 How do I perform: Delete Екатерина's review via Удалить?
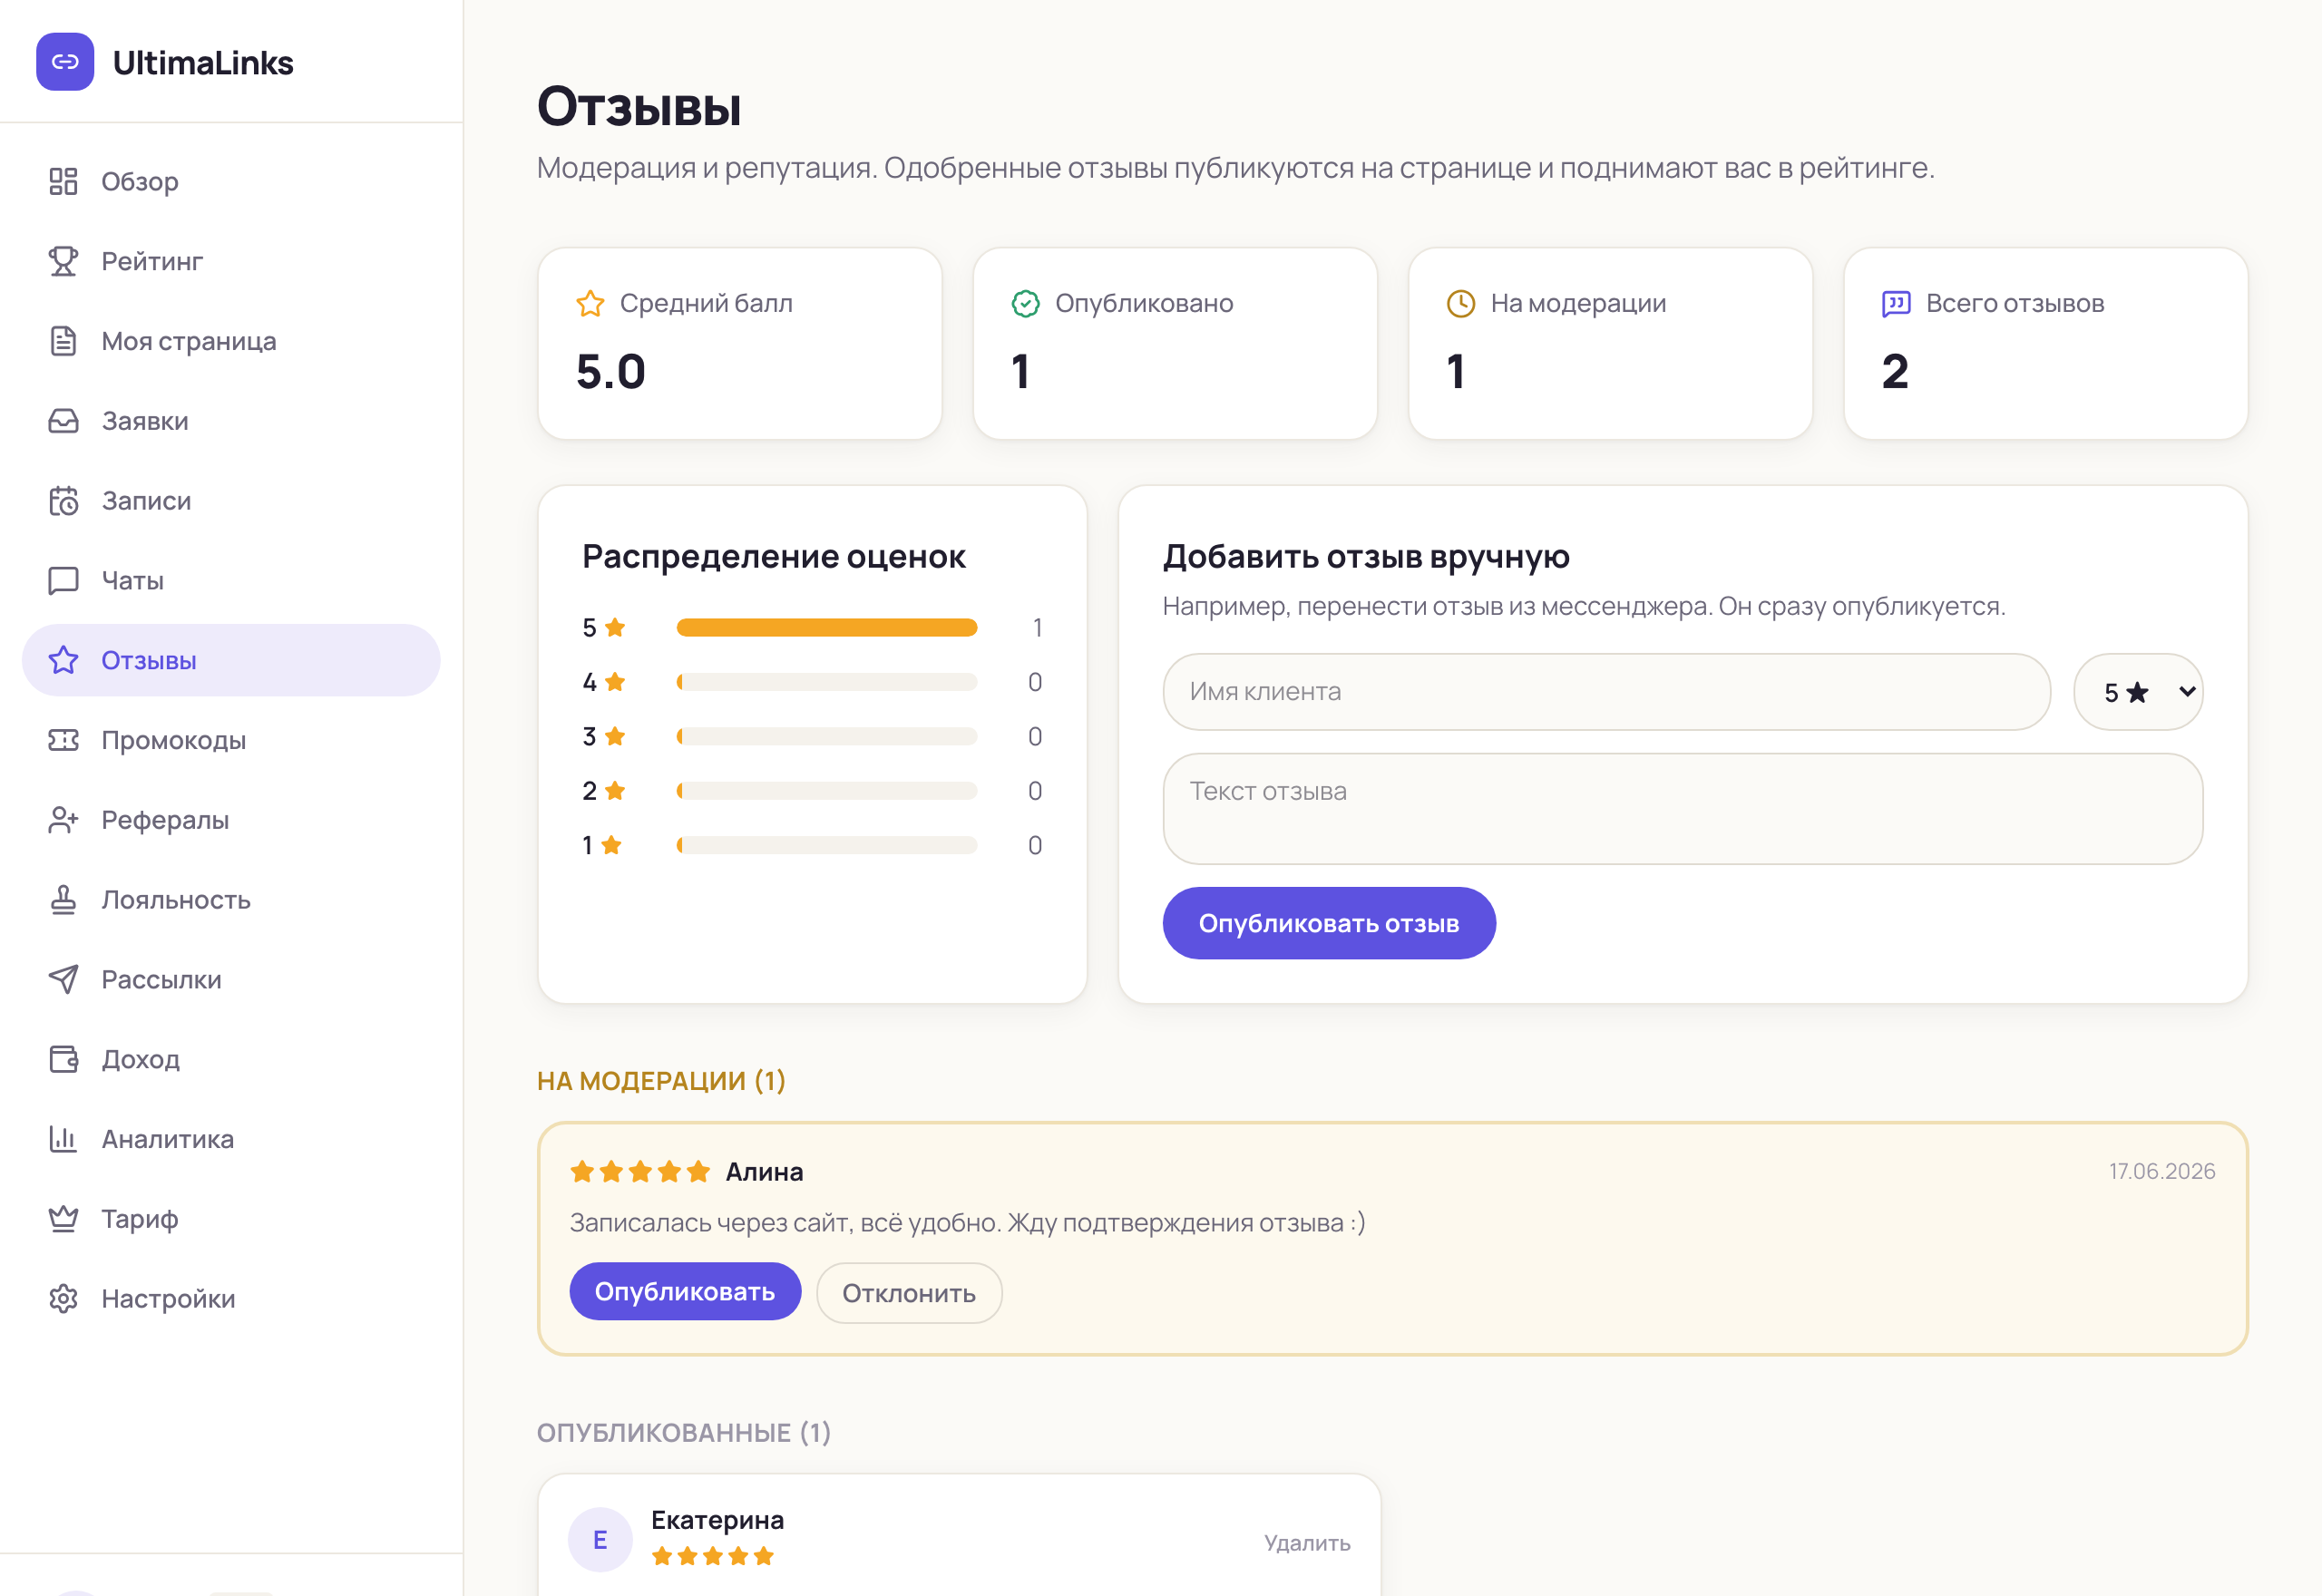[x=1307, y=1543]
